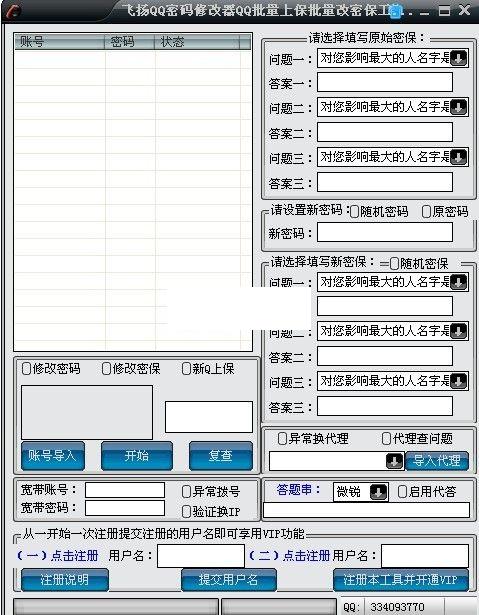Click the 复查 button
Viewport: 479px width, 615px height.
click(x=220, y=456)
